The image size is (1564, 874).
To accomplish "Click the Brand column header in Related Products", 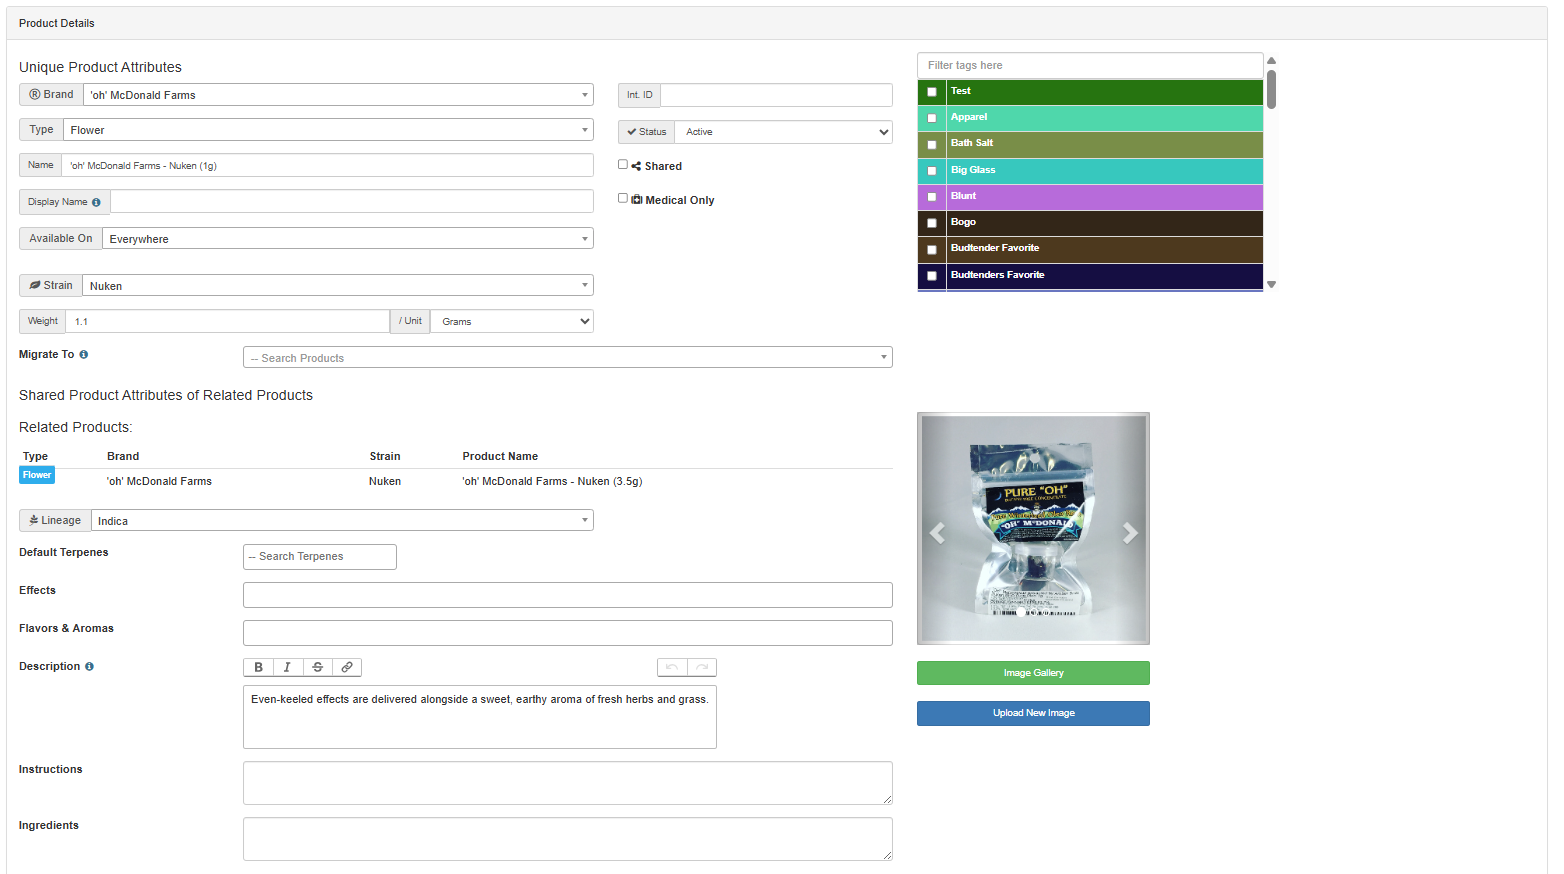I will click(123, 456).
